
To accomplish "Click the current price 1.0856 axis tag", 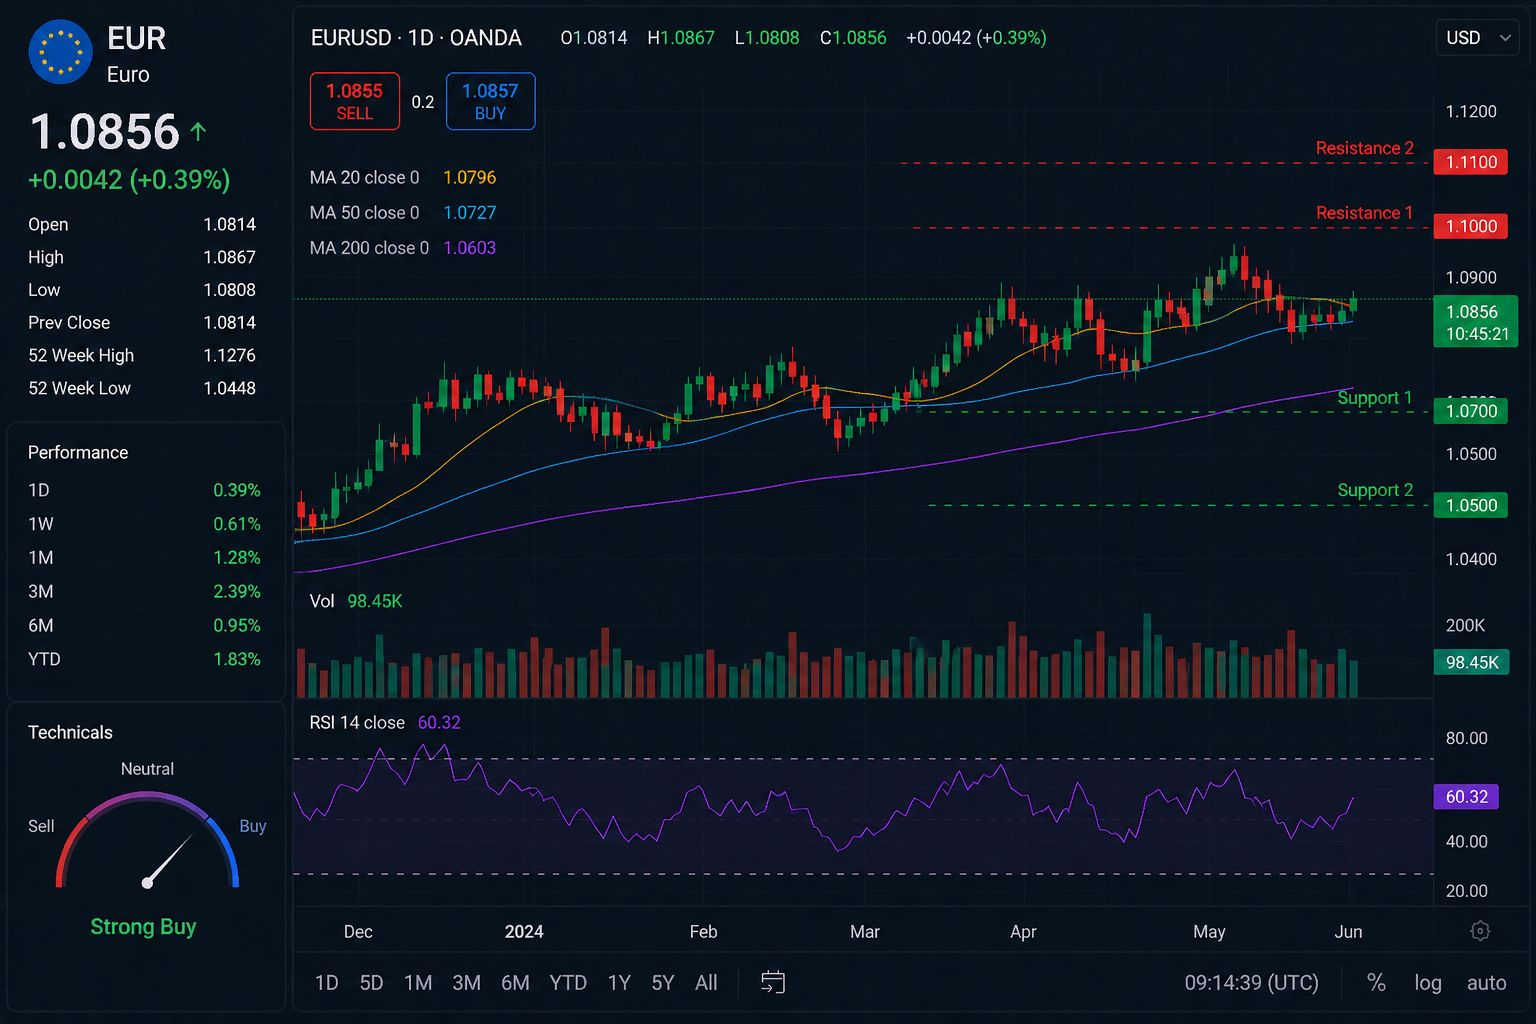I will pos(1476,322).
